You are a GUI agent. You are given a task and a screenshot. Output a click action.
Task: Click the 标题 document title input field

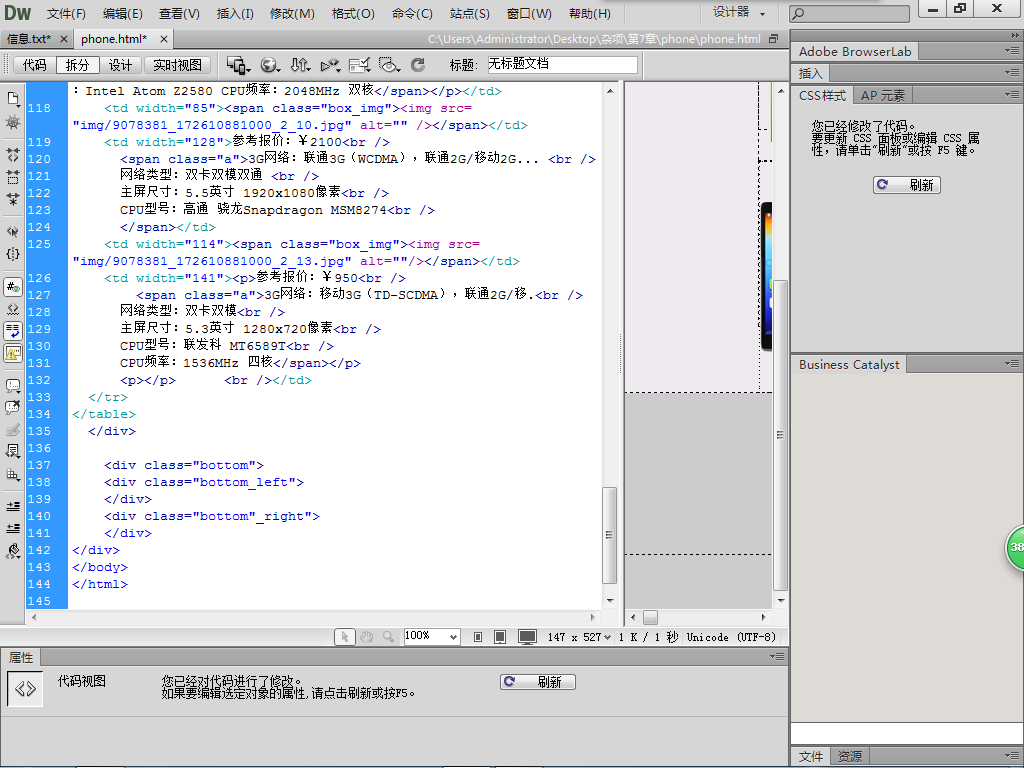point(562,65)
